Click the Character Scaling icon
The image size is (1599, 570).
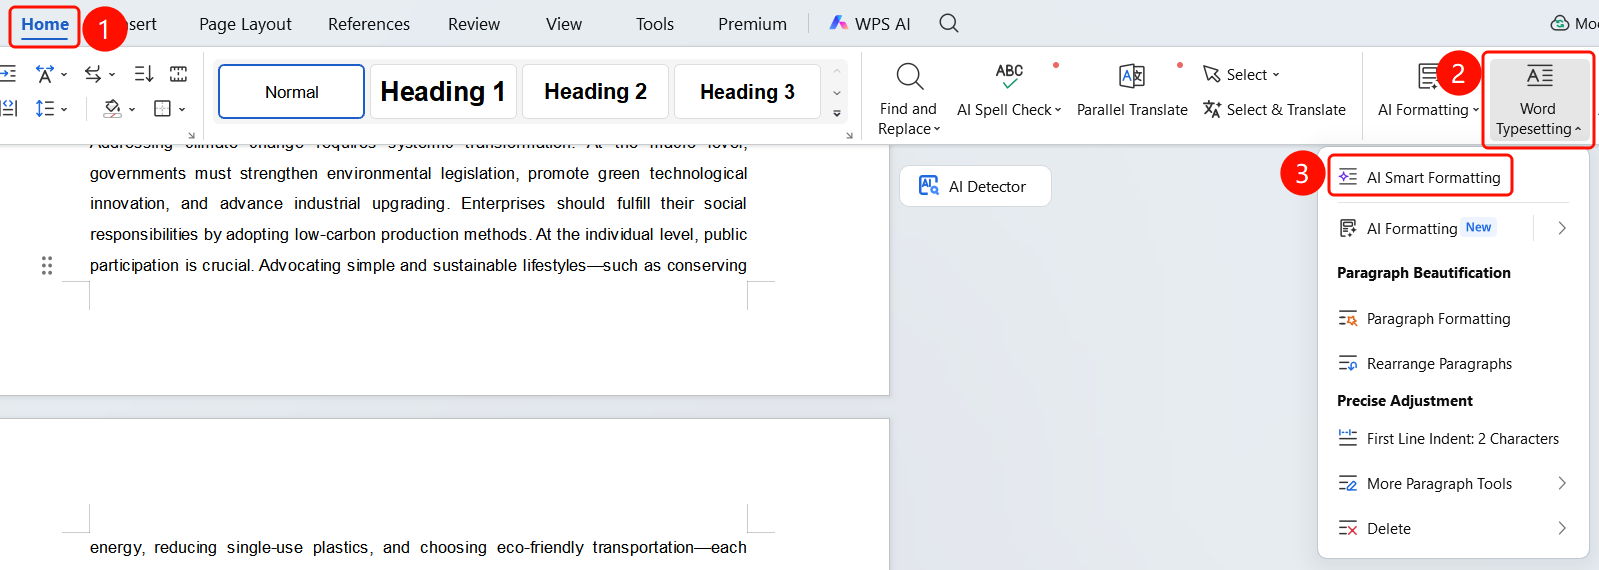click(x=44, y=74)
